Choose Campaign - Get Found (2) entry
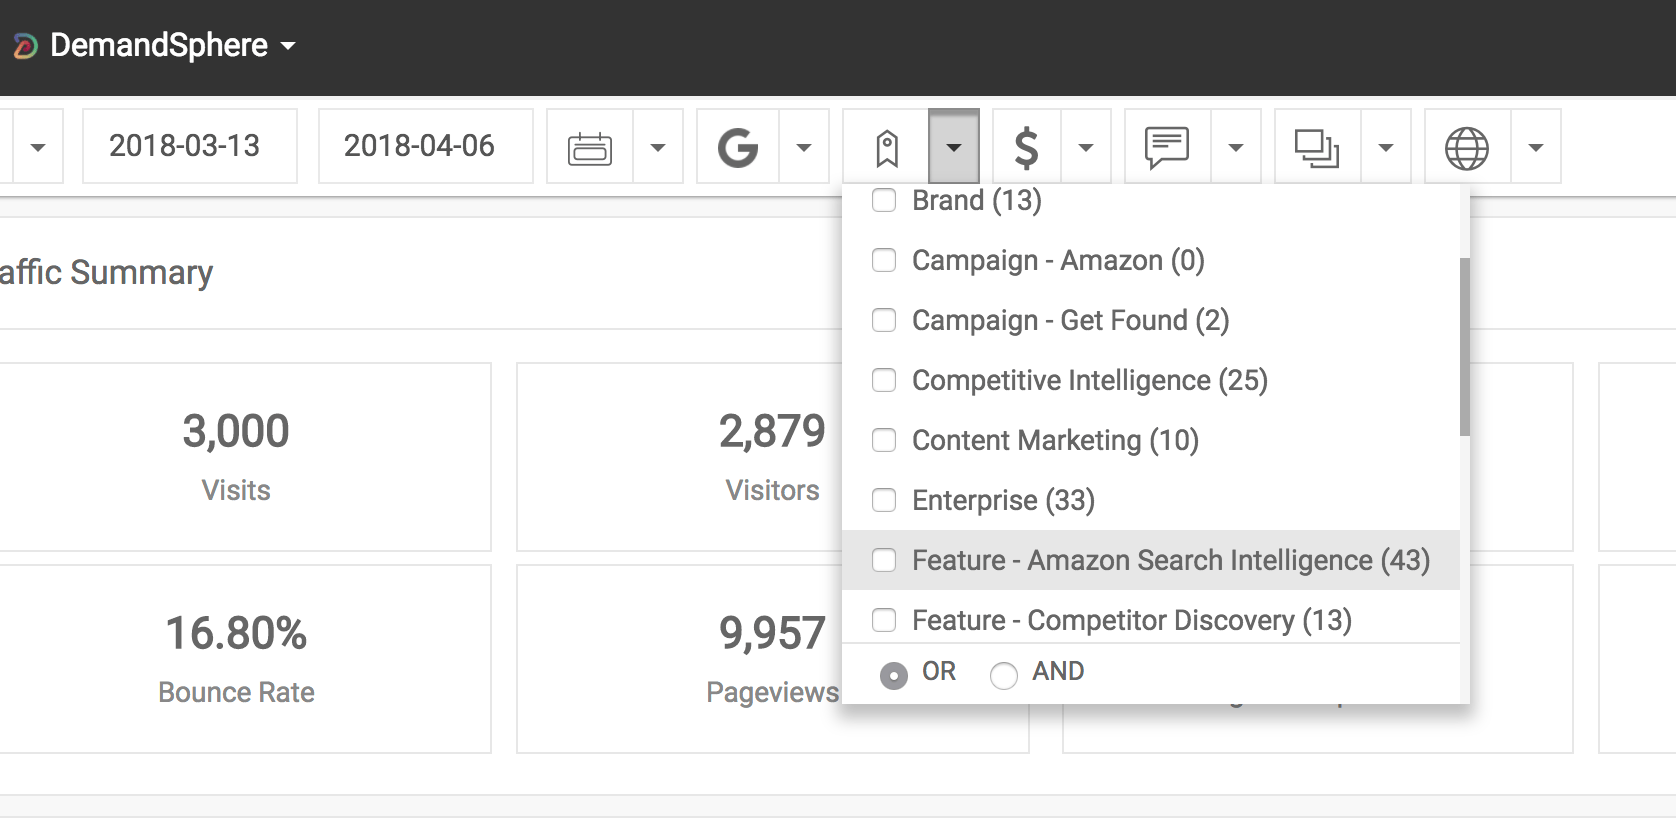 (x=1070, y=320)
